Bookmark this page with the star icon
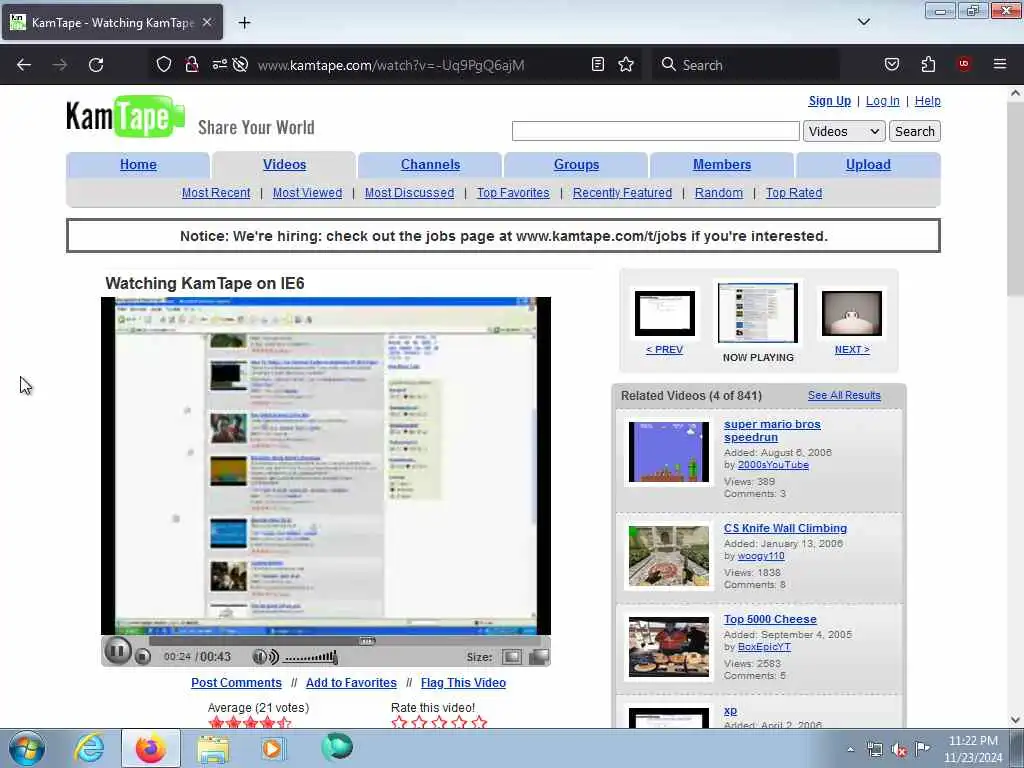This screenshot has height=768, width=1024. [x=626, y=64]
